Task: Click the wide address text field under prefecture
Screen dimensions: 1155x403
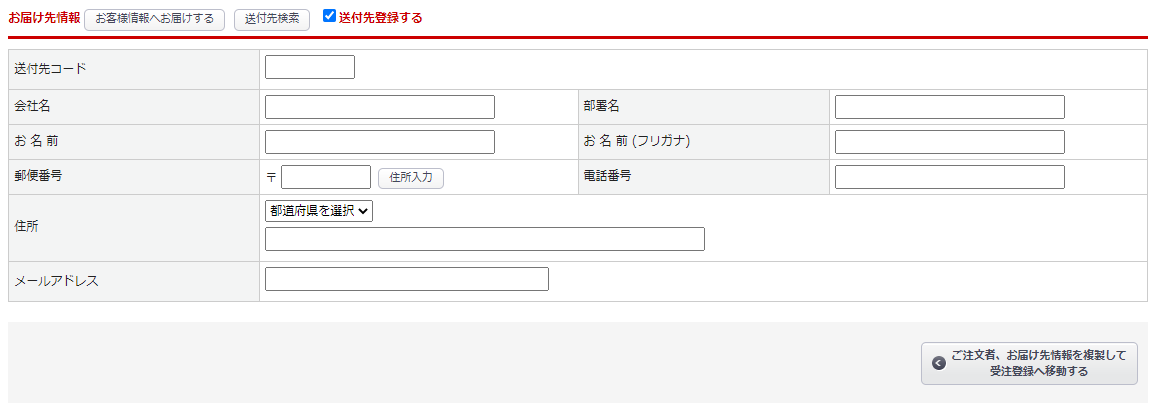Action: tap(484, 239)
